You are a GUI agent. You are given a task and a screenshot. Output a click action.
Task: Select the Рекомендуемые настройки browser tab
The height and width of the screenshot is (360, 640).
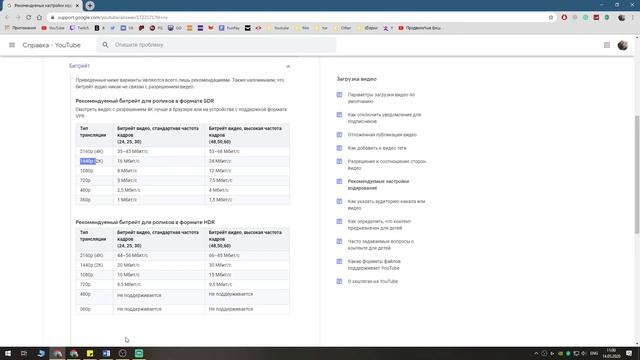point(41,6)
